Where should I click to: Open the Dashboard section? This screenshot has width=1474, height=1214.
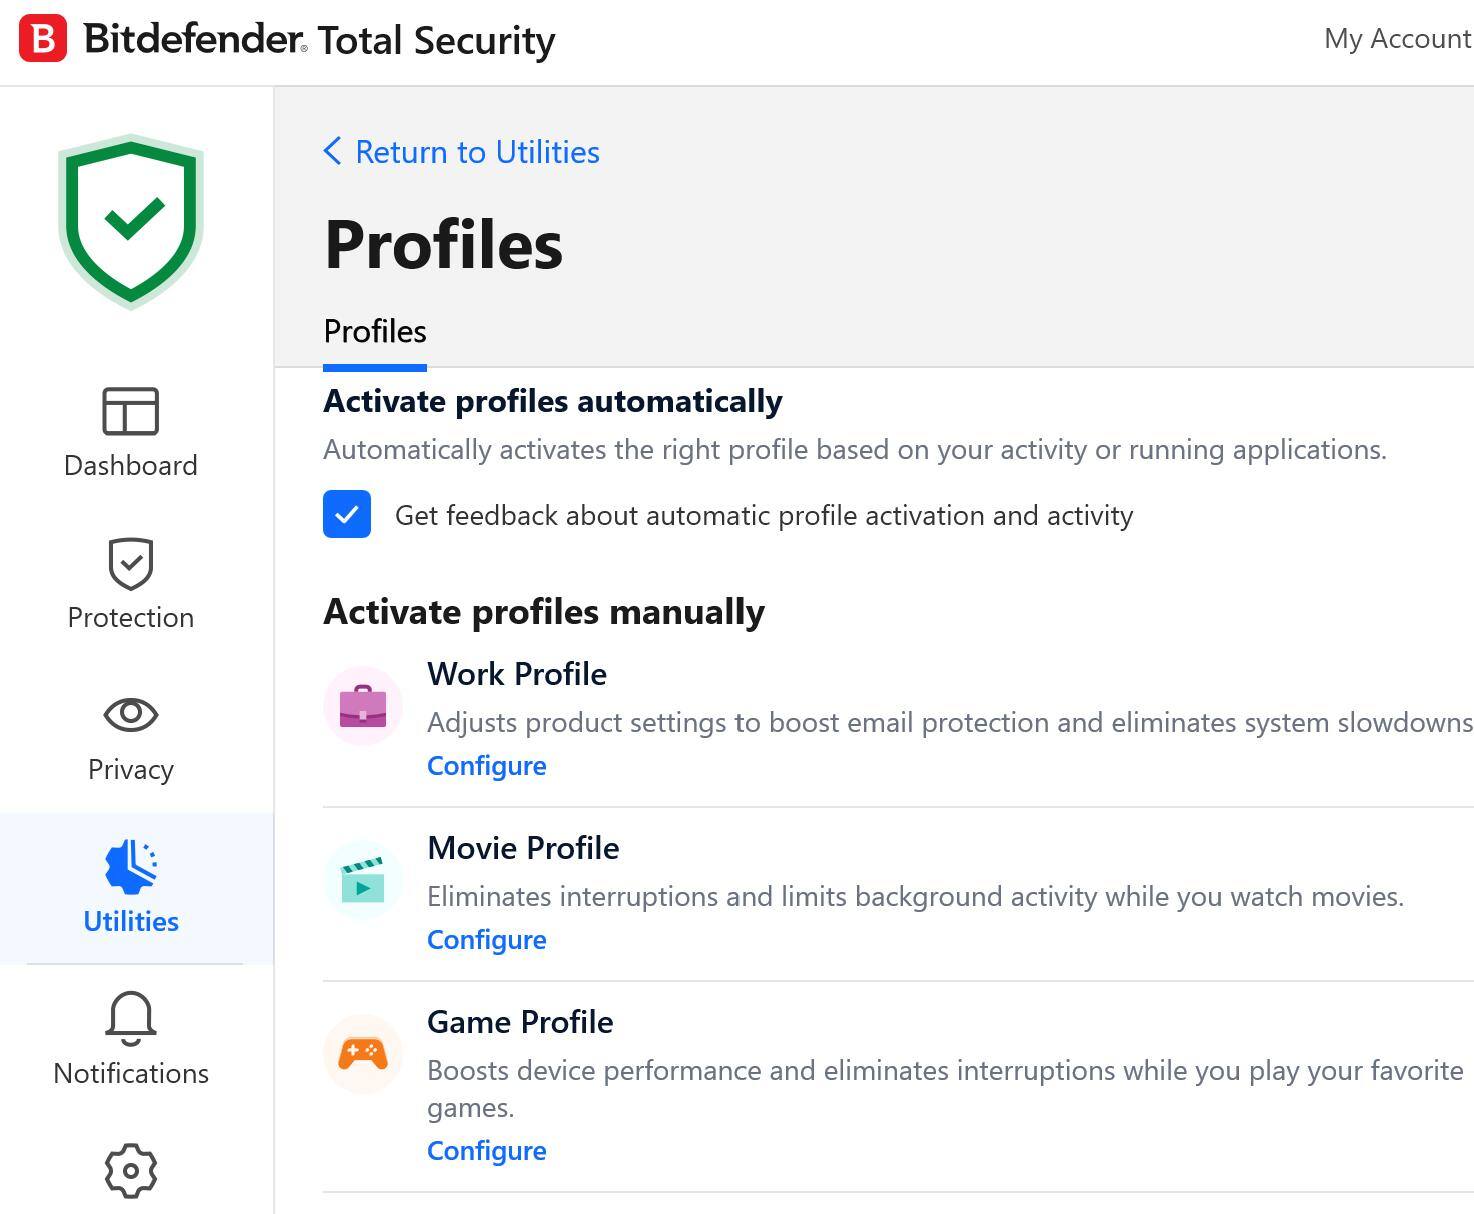click(x=131, y=433)
